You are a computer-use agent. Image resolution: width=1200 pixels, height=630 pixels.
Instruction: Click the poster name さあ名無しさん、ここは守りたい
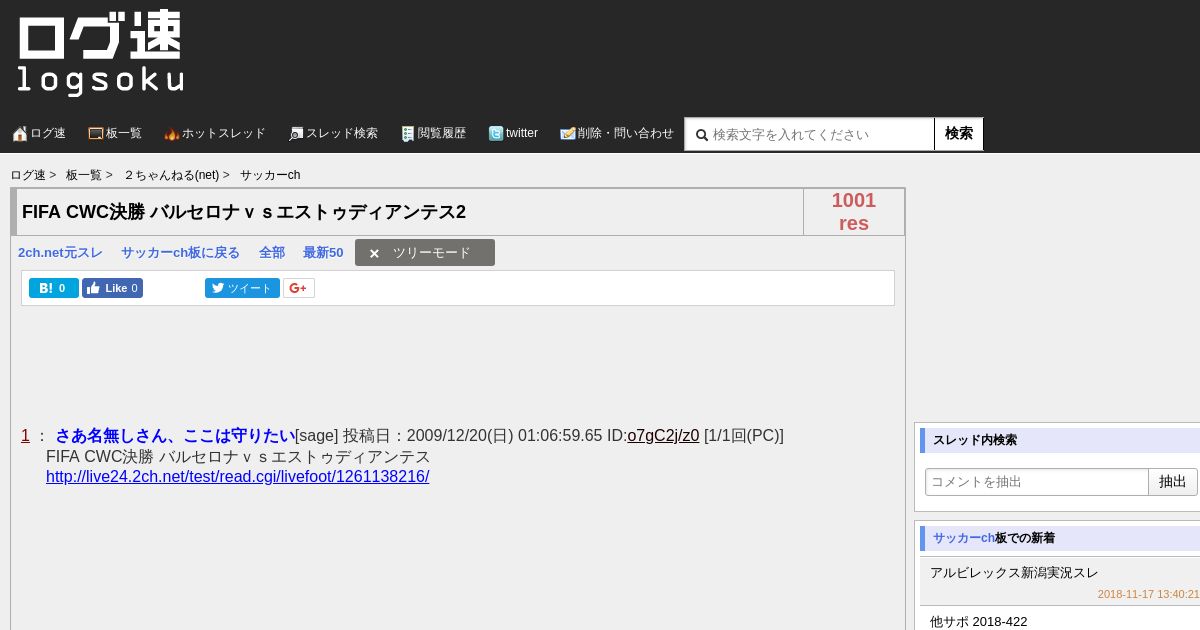click(175, 436)
